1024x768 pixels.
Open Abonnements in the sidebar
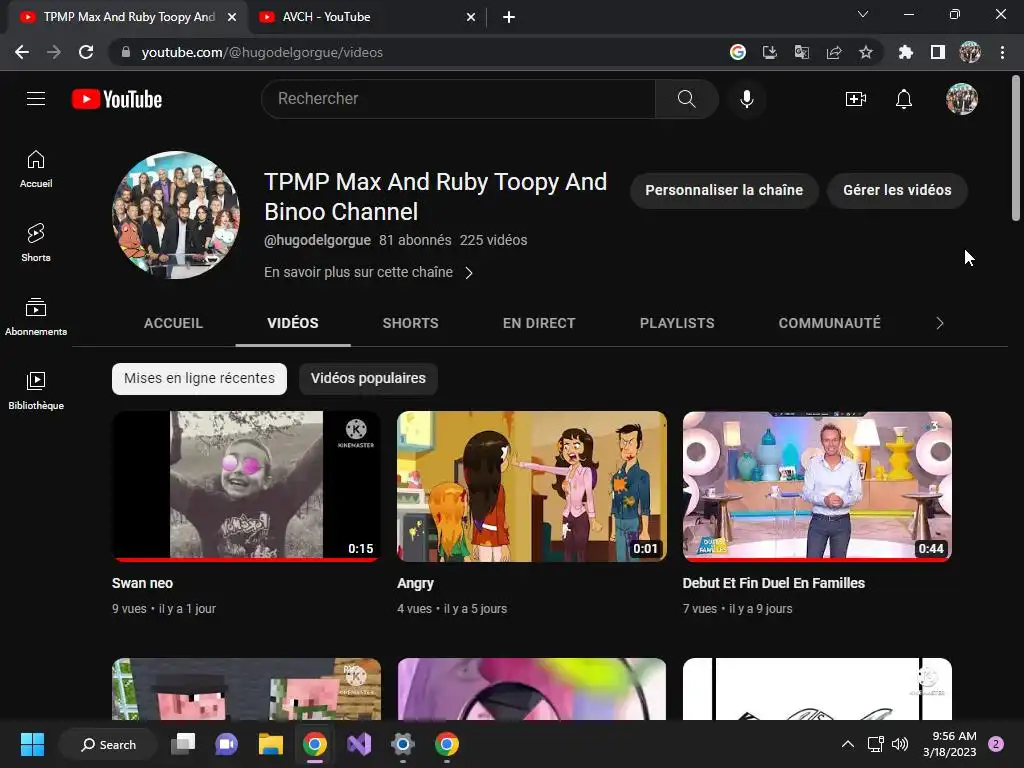coord(36,317)
